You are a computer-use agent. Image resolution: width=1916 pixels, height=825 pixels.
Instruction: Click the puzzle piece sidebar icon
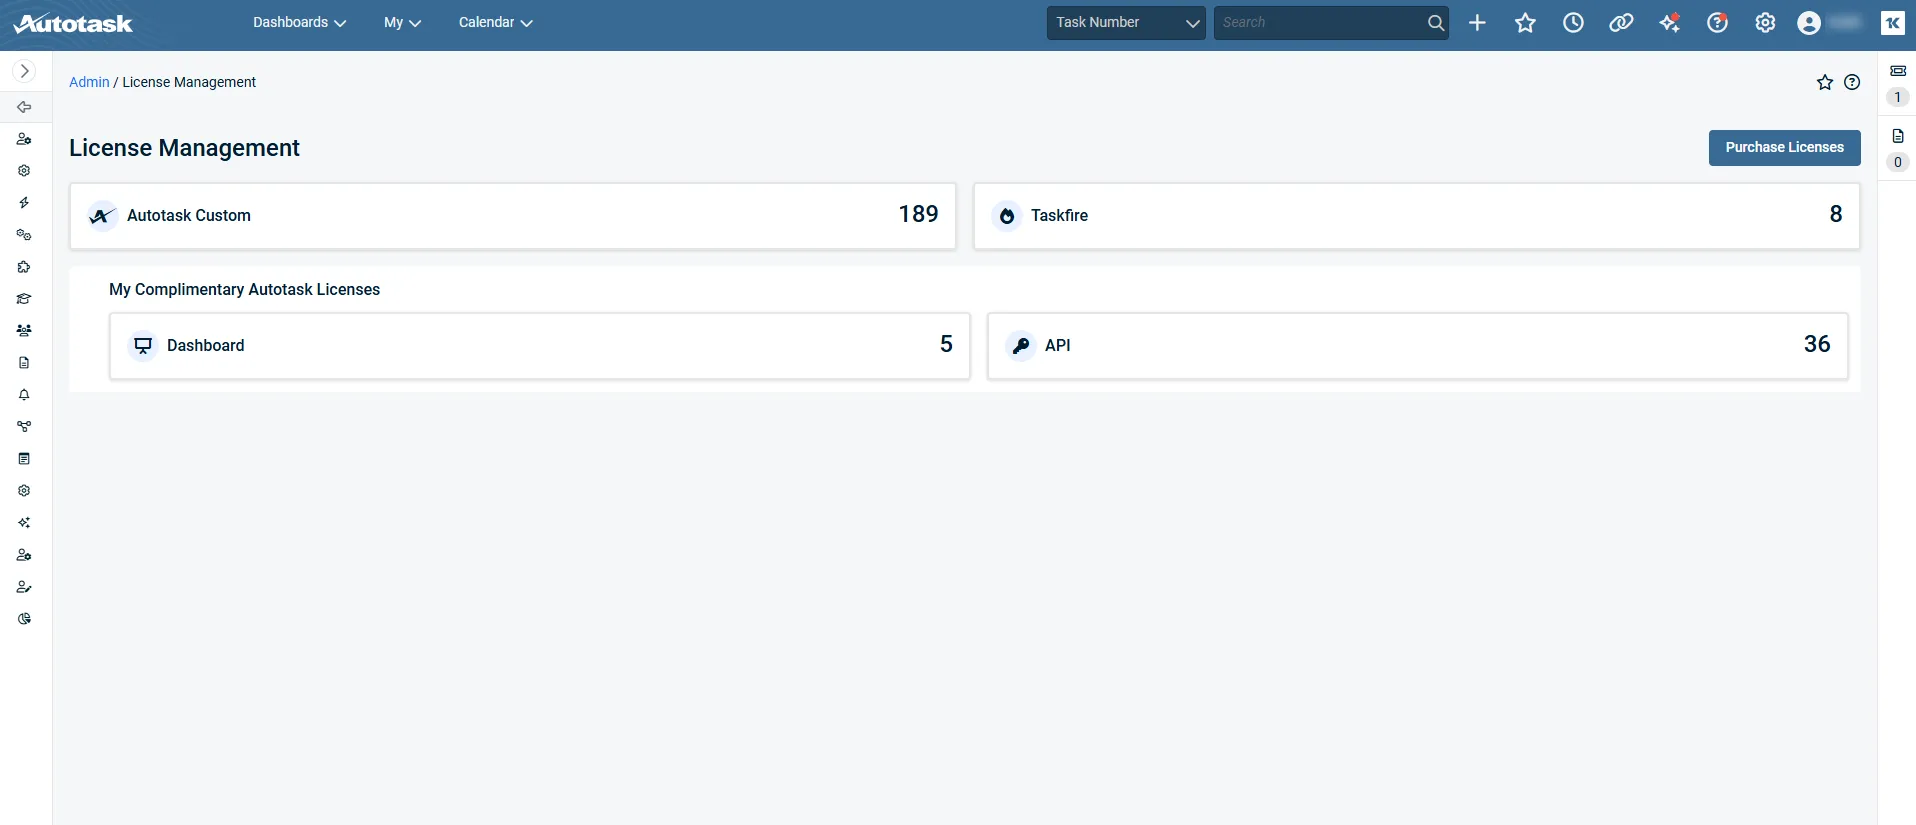pos(24,267)
